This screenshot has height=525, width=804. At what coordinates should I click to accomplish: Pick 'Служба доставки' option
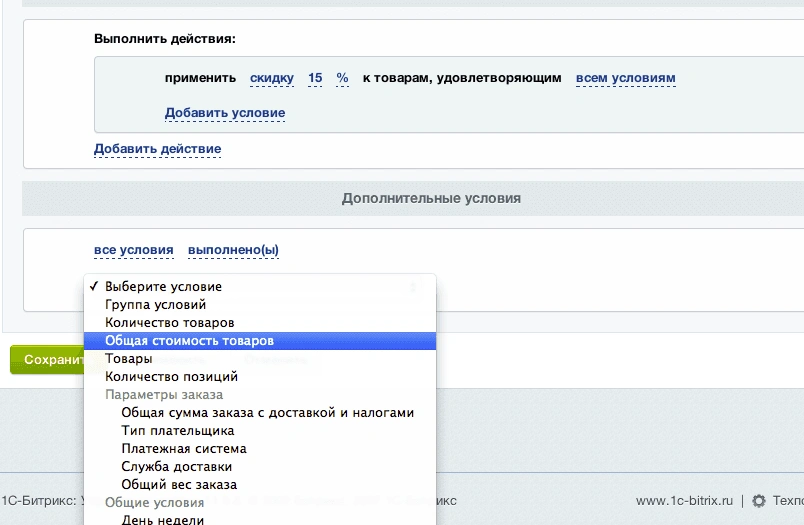pyautogui.click(x=260, y=467)
